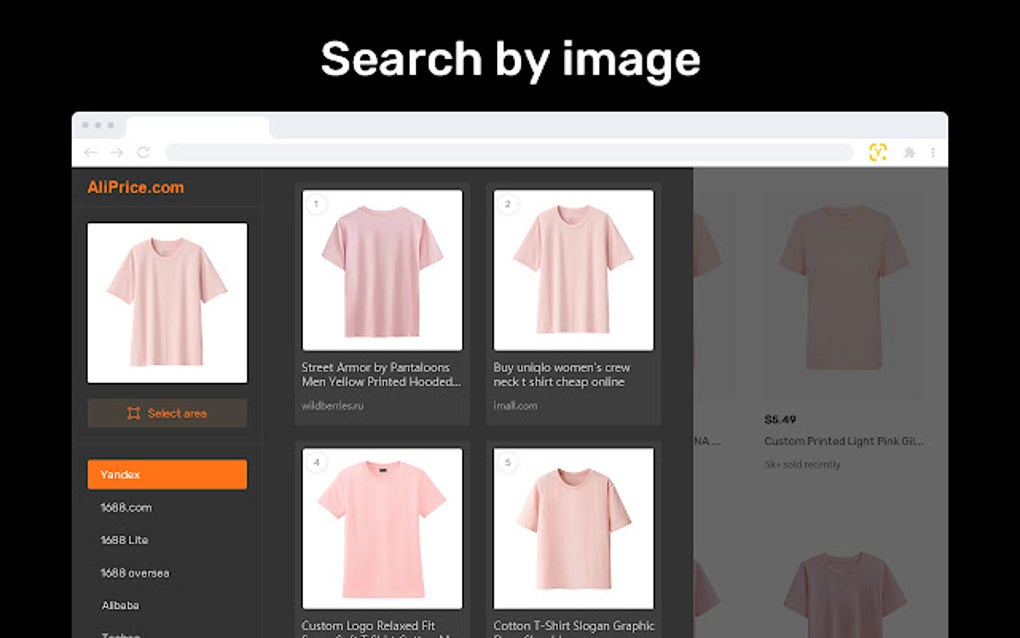Image resolution: width=1020 pixels, height=638 pixels.
Task: Switch search engine to Alibaba
Action: coord(119,605)
